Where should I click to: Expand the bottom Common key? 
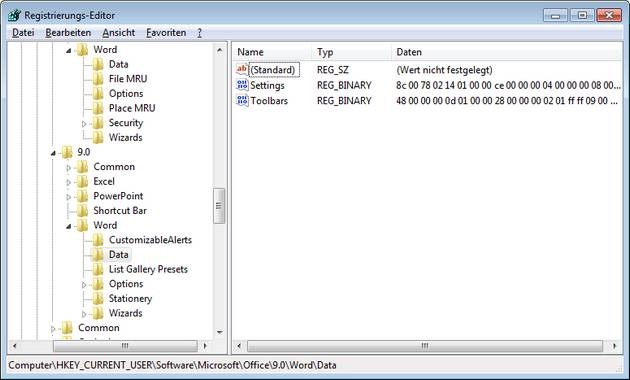tap(53, 329)
